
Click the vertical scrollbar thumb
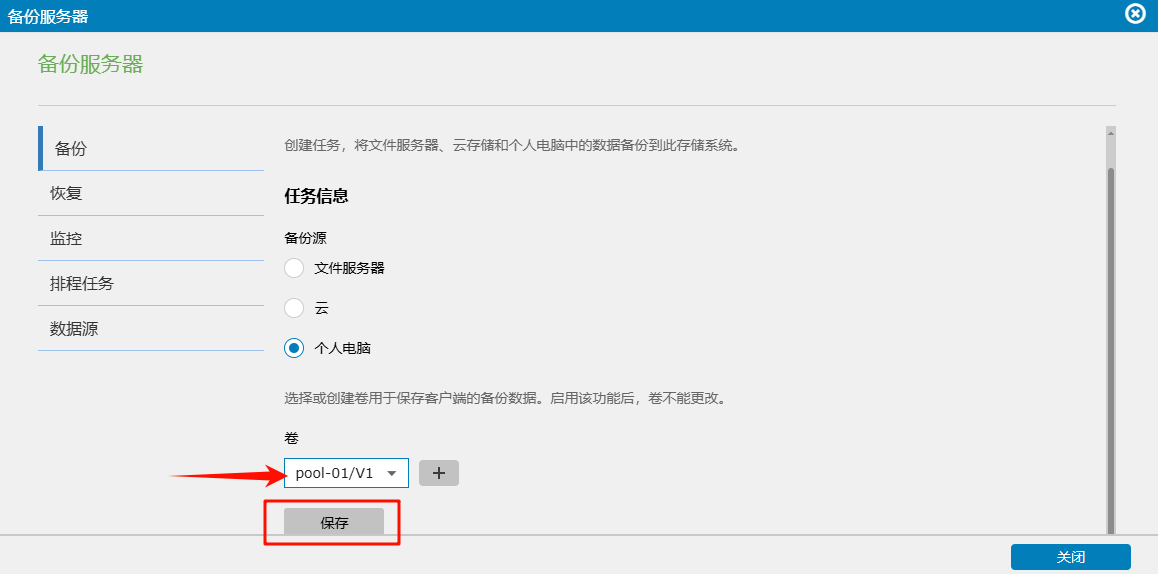(x=1110, y=340)
